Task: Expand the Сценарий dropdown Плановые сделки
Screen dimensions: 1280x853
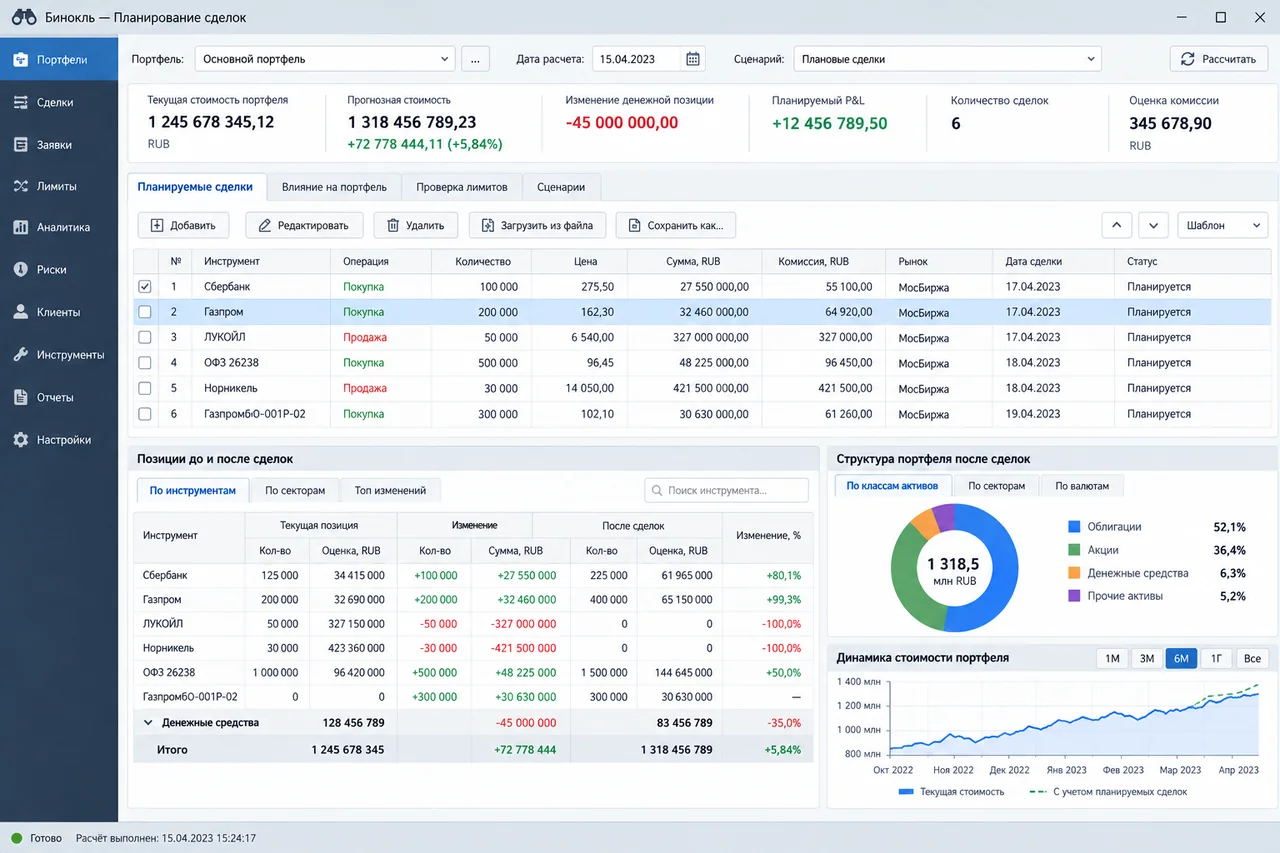Action: pyautogui.click(x=947, y=59)
